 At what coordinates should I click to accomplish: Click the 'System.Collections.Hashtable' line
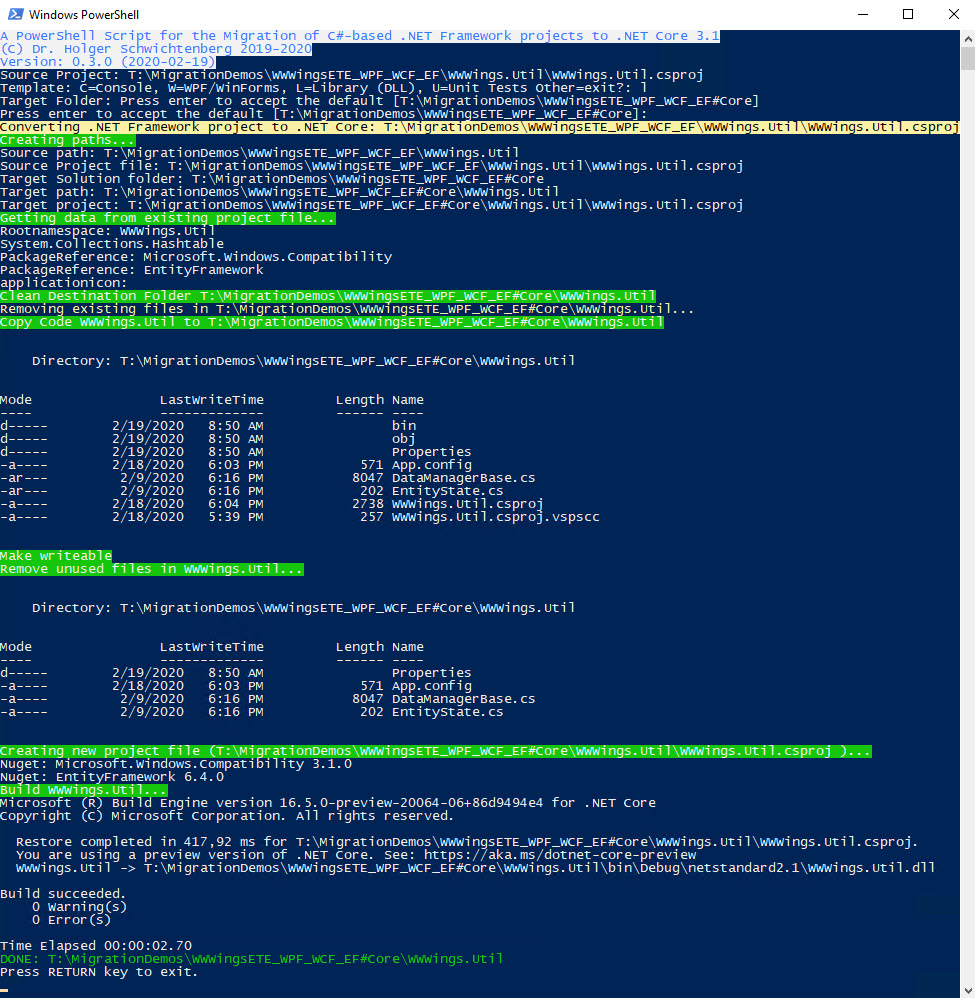(112, 244)
